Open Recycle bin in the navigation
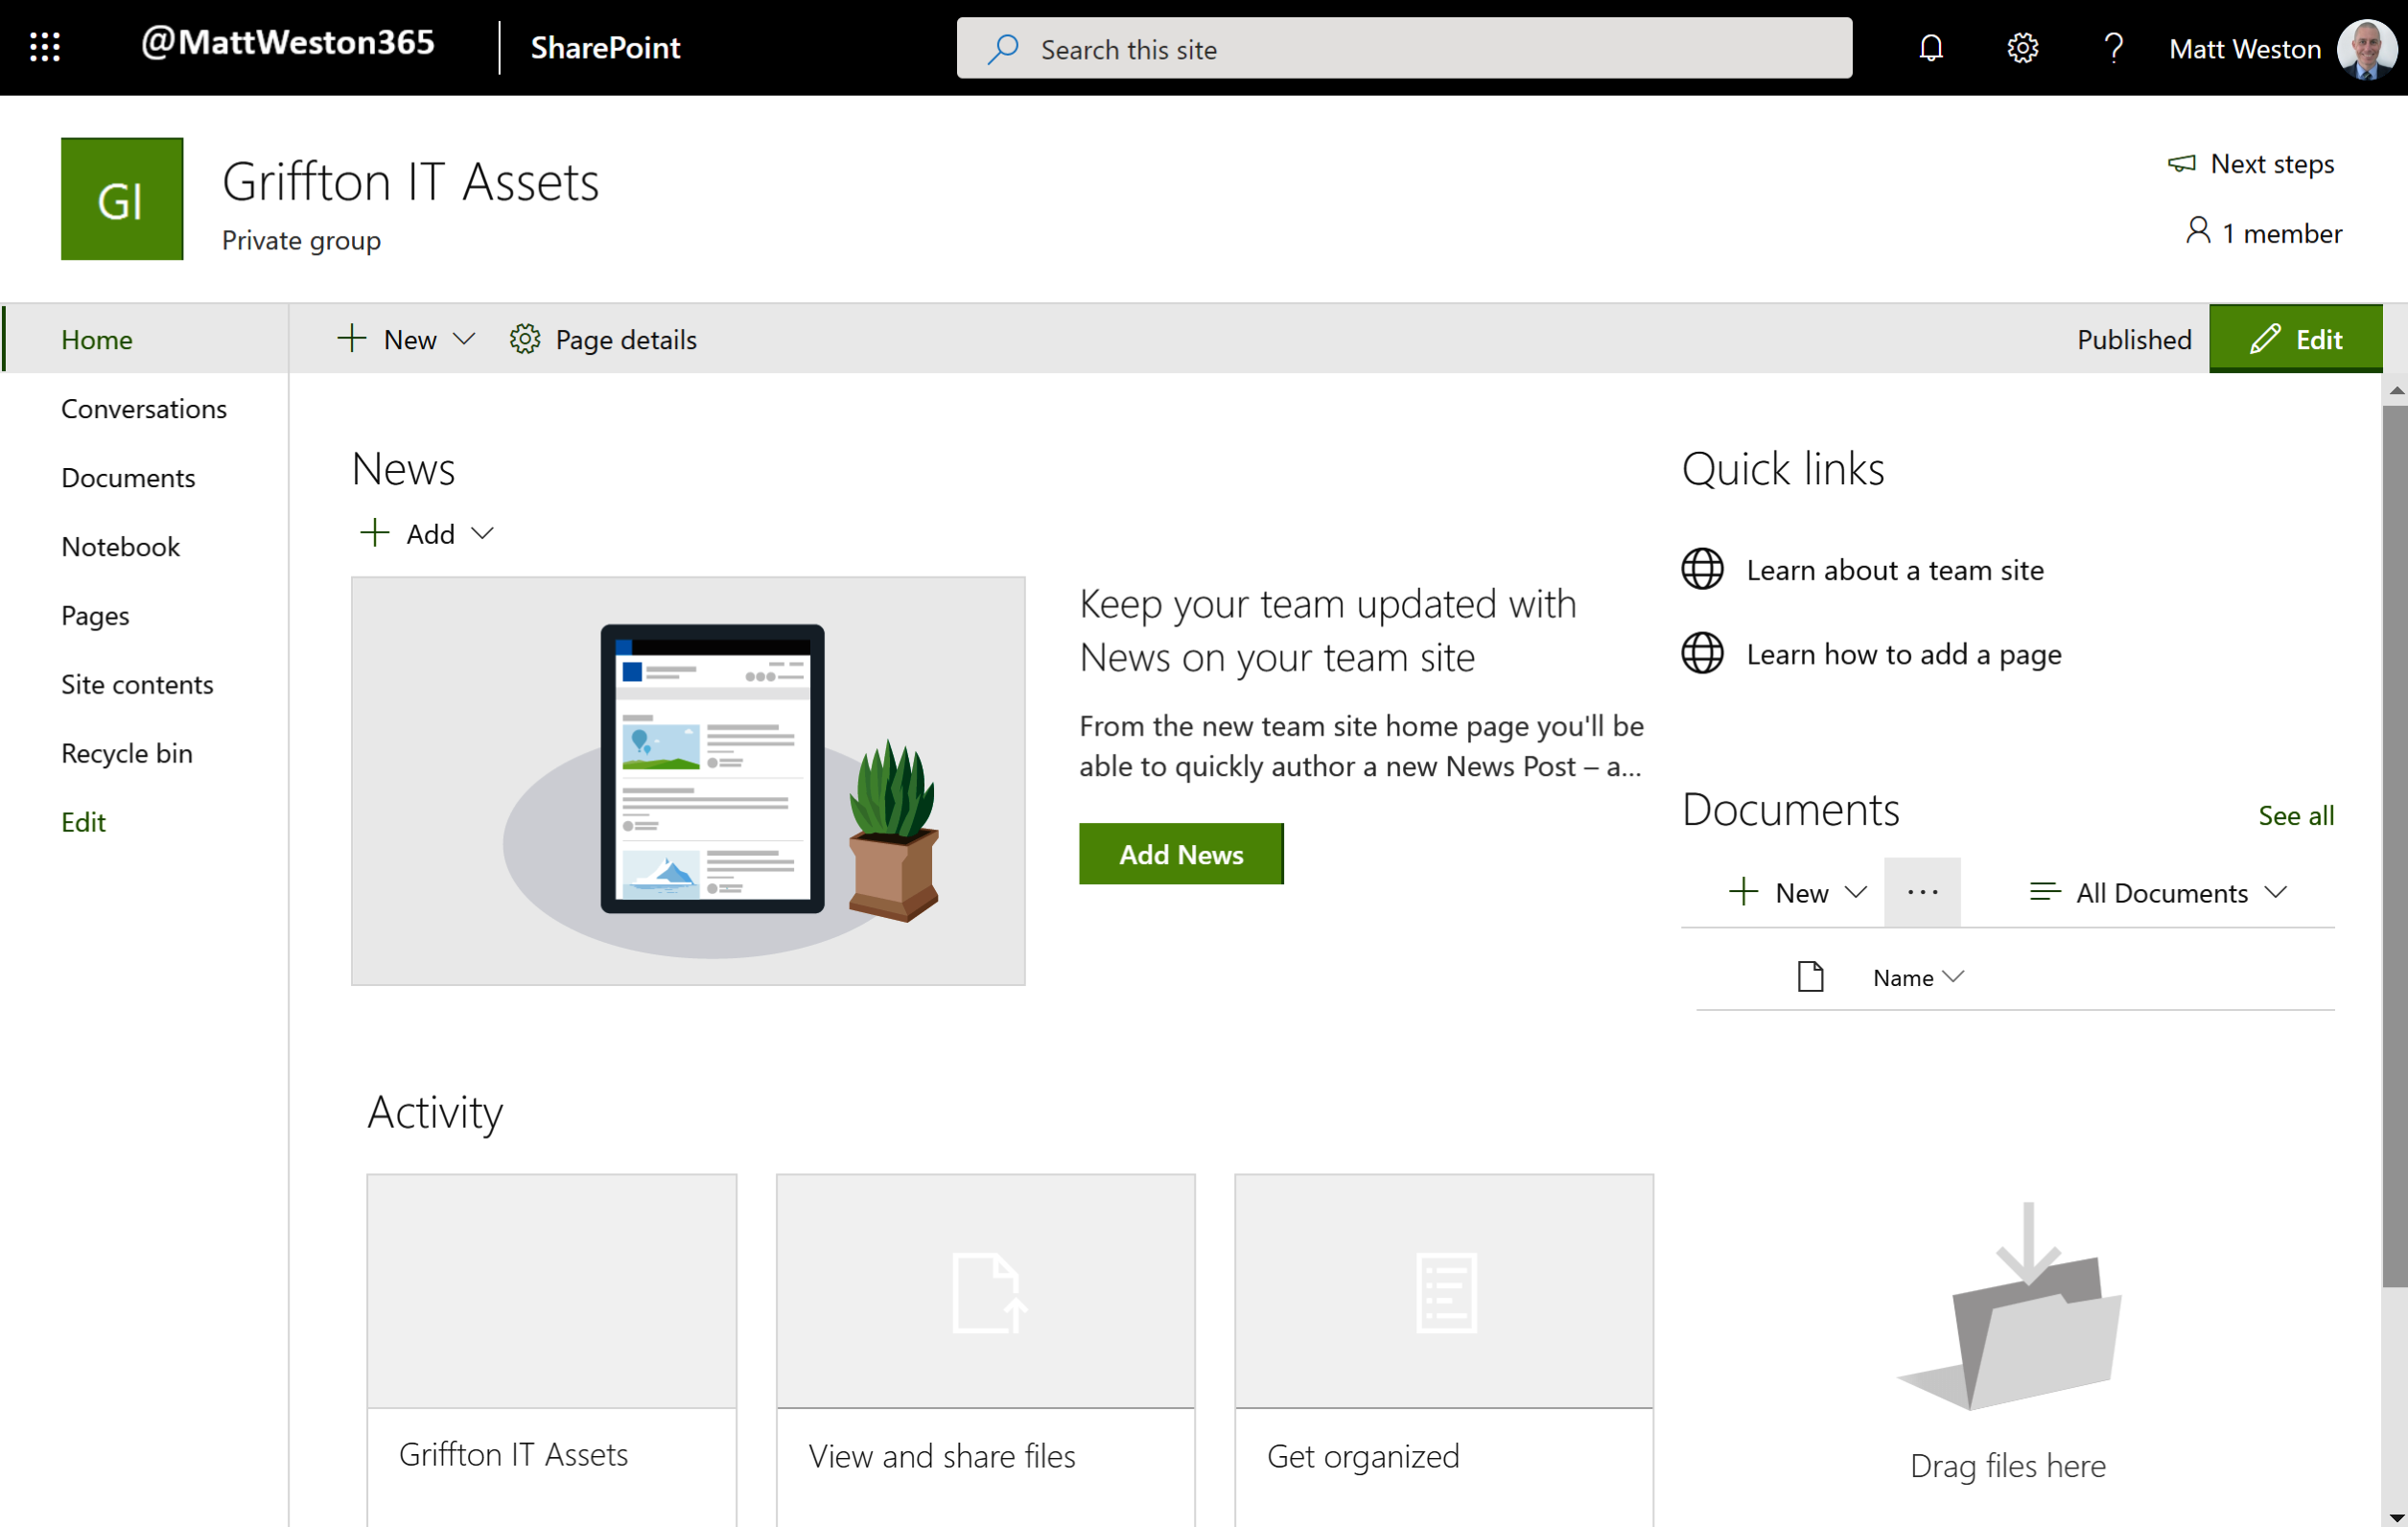Screen dimensions: 2408x1527 pyautogui.click(x=127, y=753)
